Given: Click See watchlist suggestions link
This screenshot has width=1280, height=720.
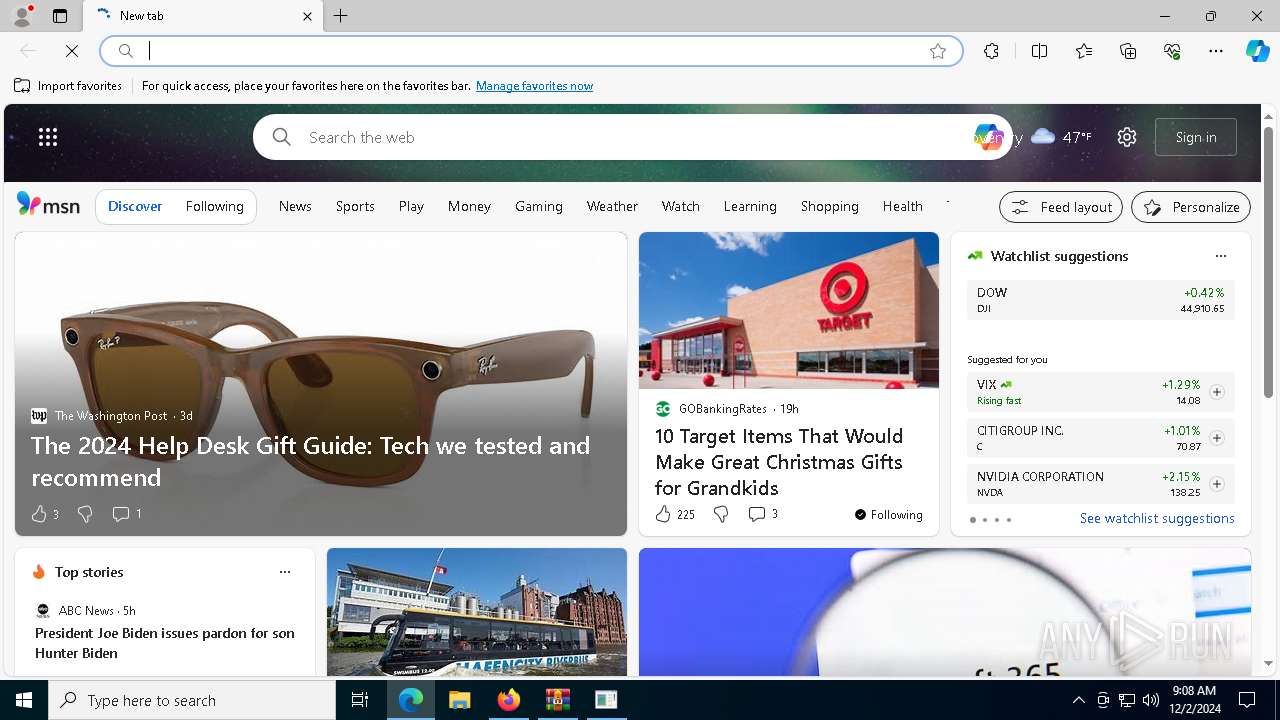Looking at the screenshot, I should click(x=1157, y=518).
